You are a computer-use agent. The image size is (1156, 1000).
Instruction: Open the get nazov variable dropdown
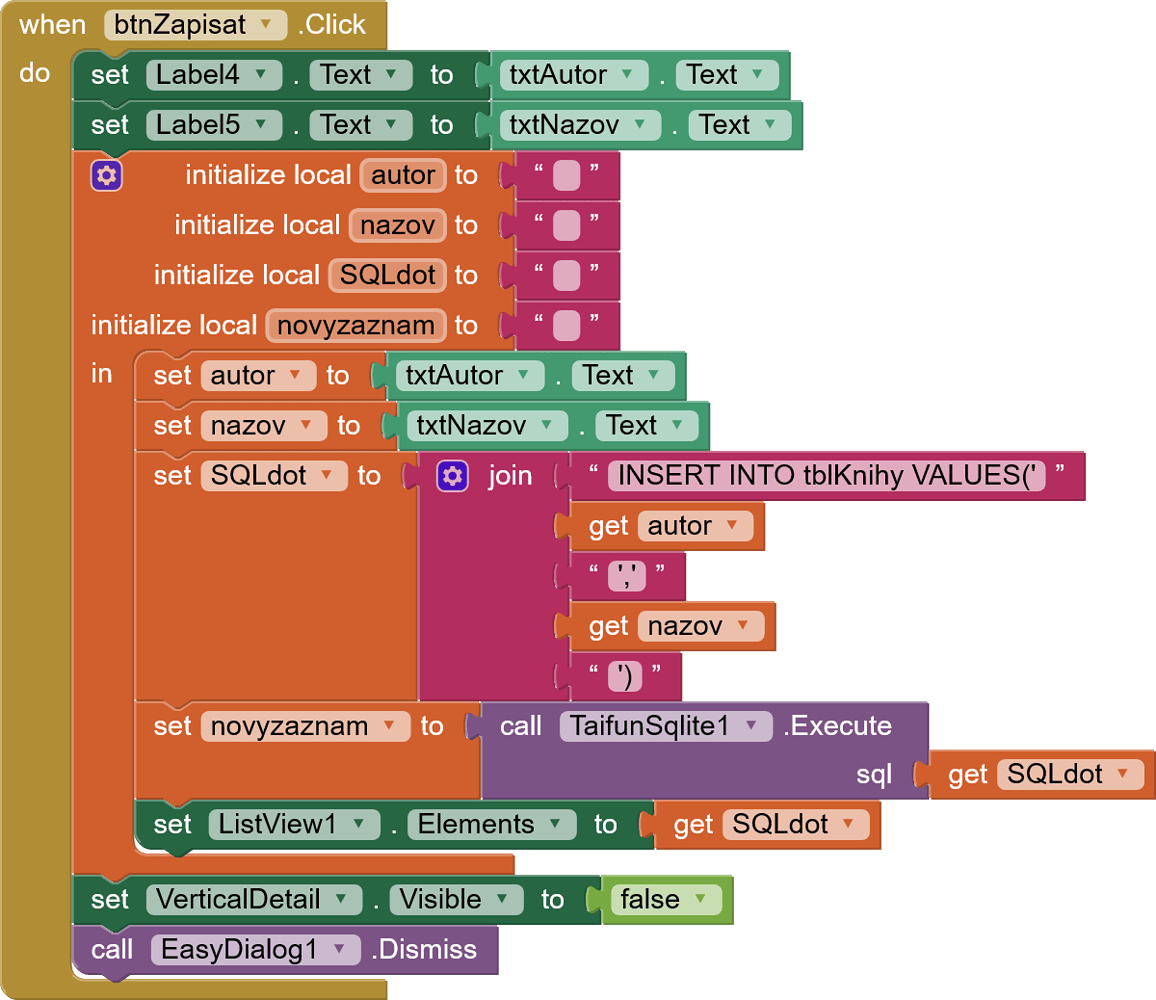742,626
